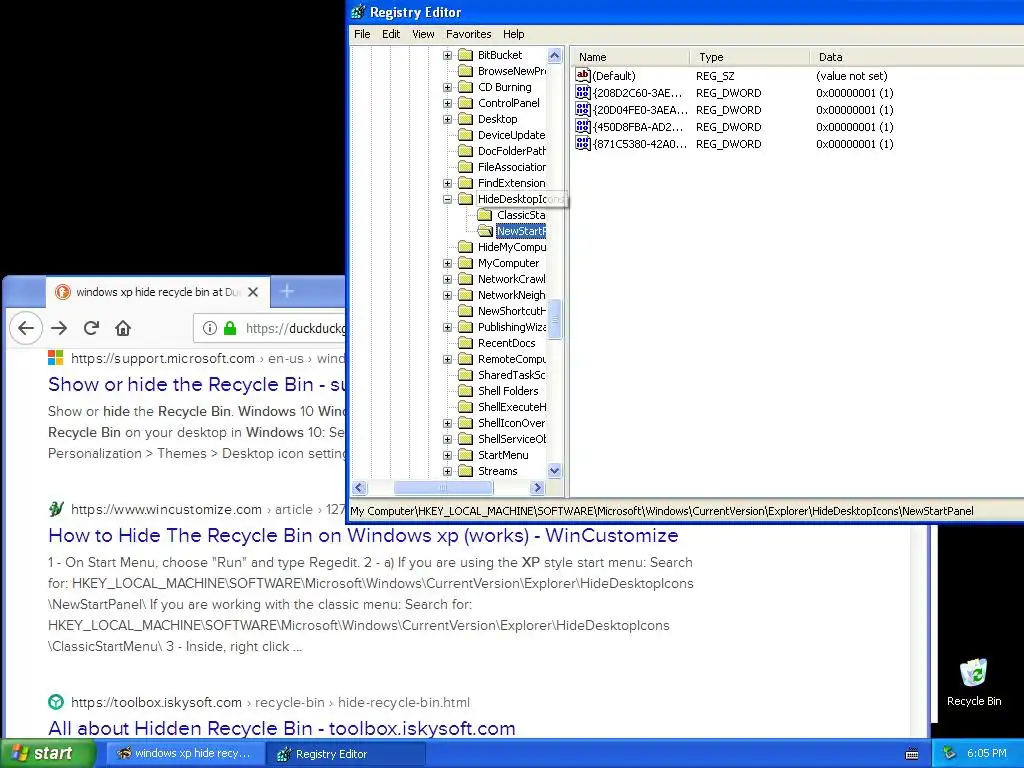1024x768 pixels.
Task: Click the tree pane horizontal scrollbar thumb
Action: pyautogui.click(x=443, y=488)
